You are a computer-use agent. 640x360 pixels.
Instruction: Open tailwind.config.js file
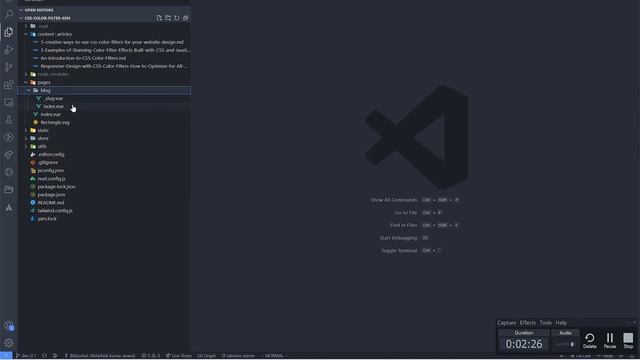[x=55, y=211]
